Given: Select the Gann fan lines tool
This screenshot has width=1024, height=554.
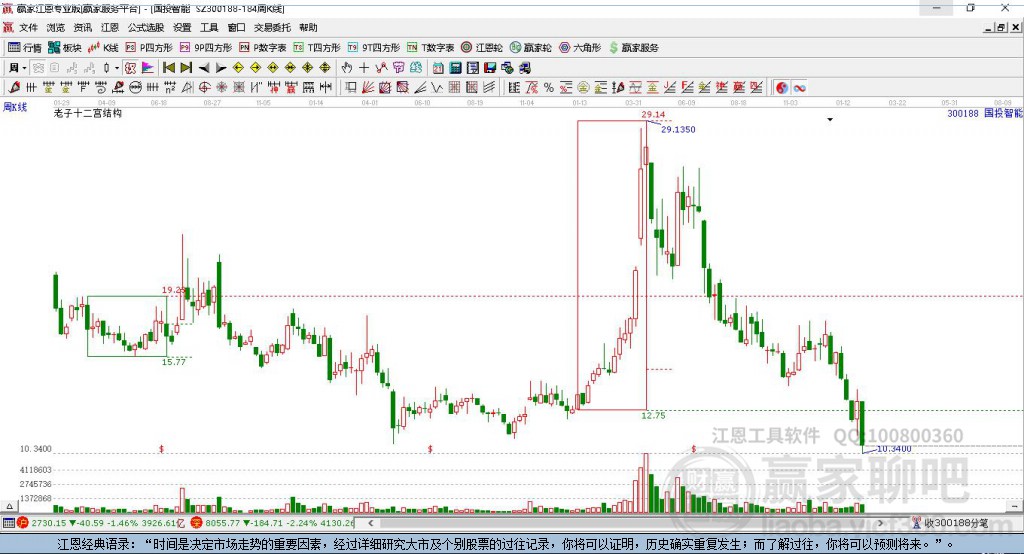Looking at the screenshot, I should click(368, 87).
